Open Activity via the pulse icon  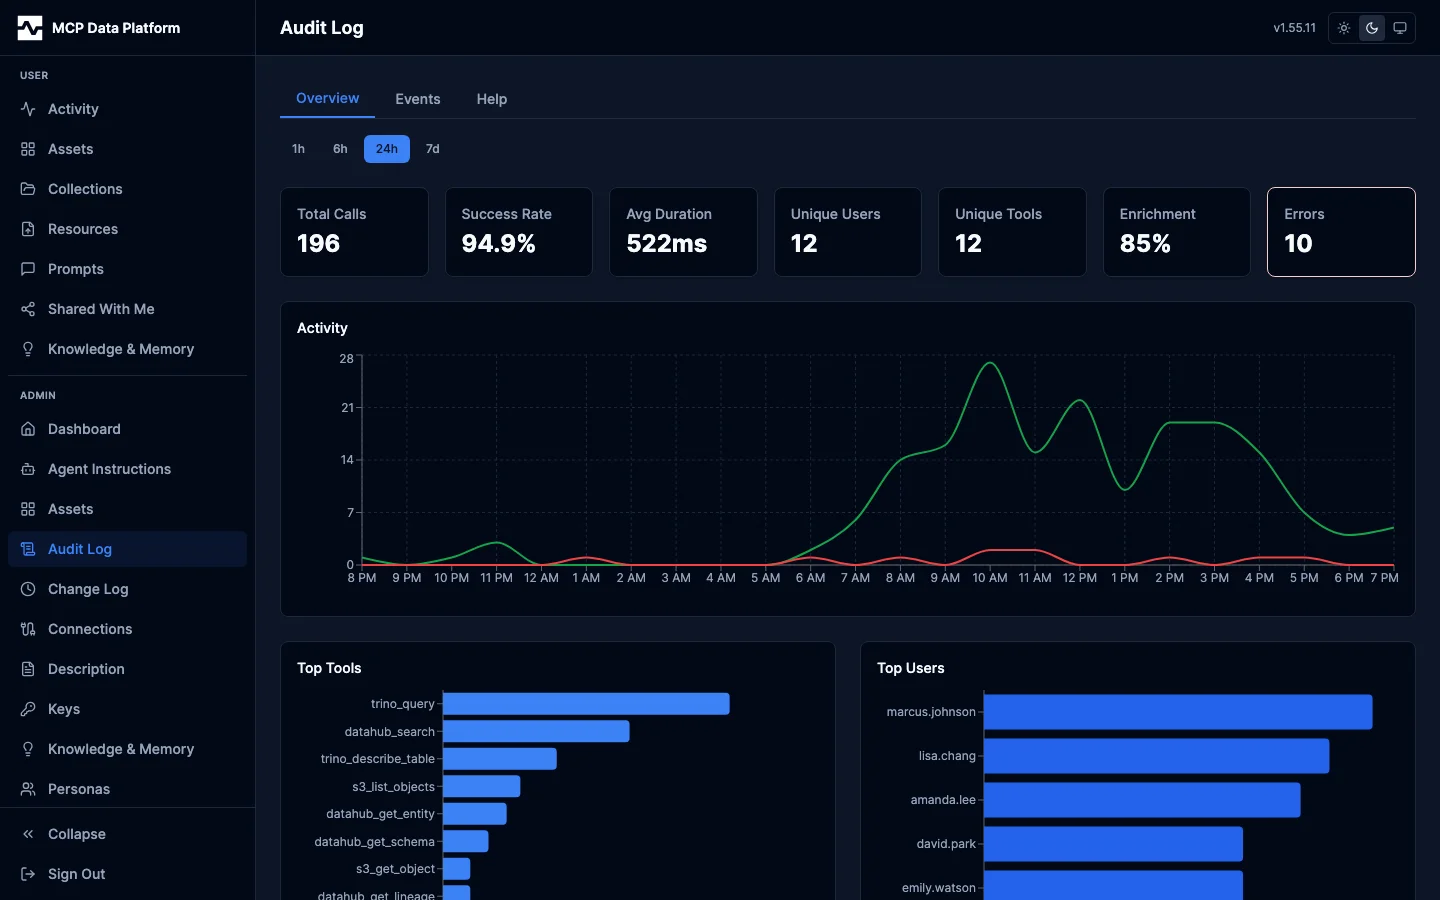[x=28, y=109]
